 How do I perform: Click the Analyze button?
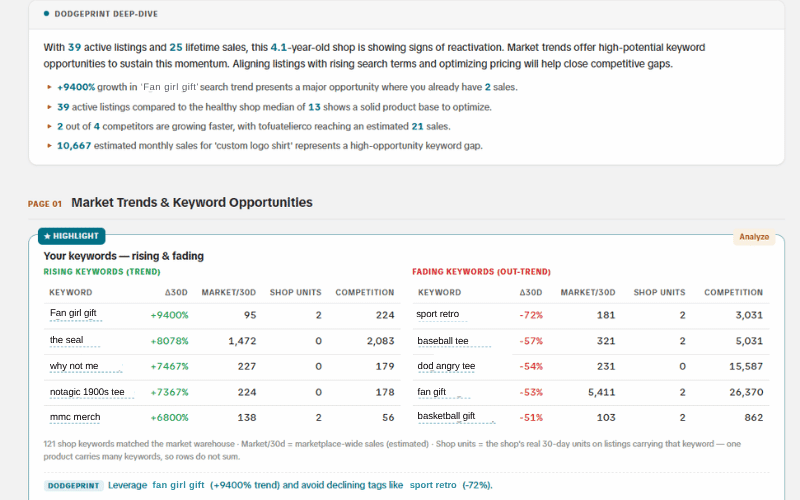(x=754, y=237)
